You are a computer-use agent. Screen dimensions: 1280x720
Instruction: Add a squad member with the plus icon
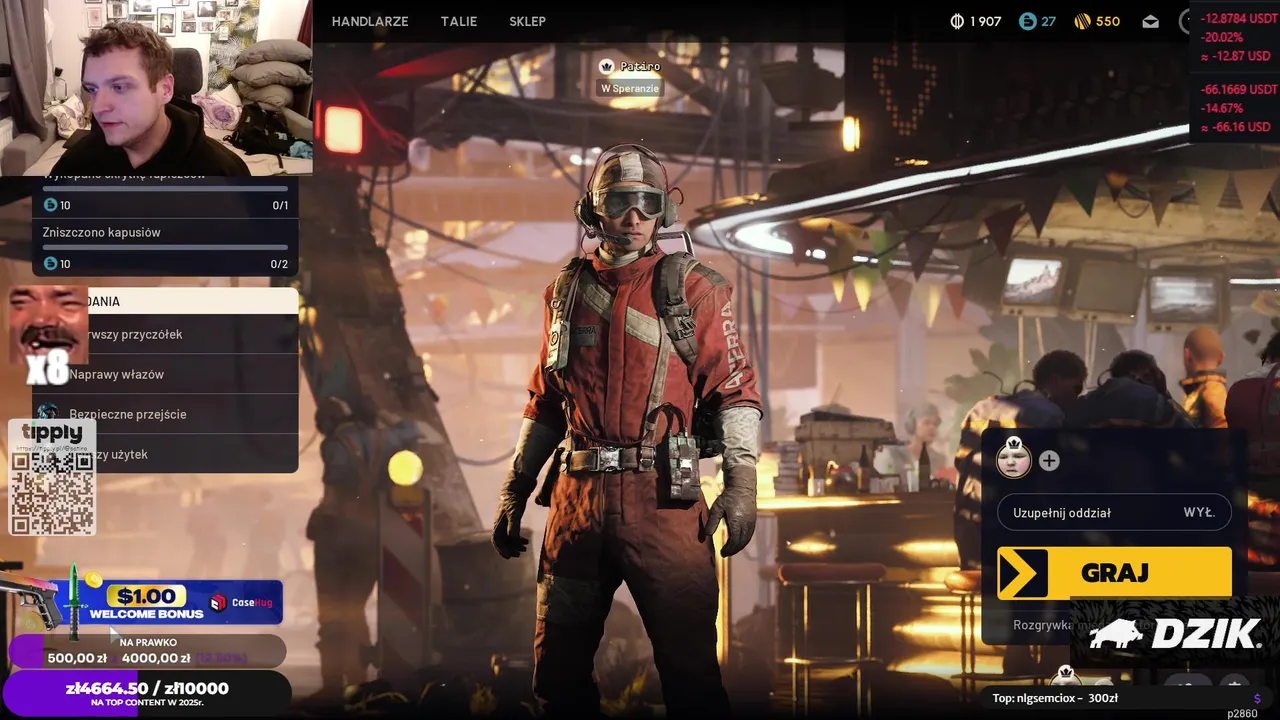1049,461
